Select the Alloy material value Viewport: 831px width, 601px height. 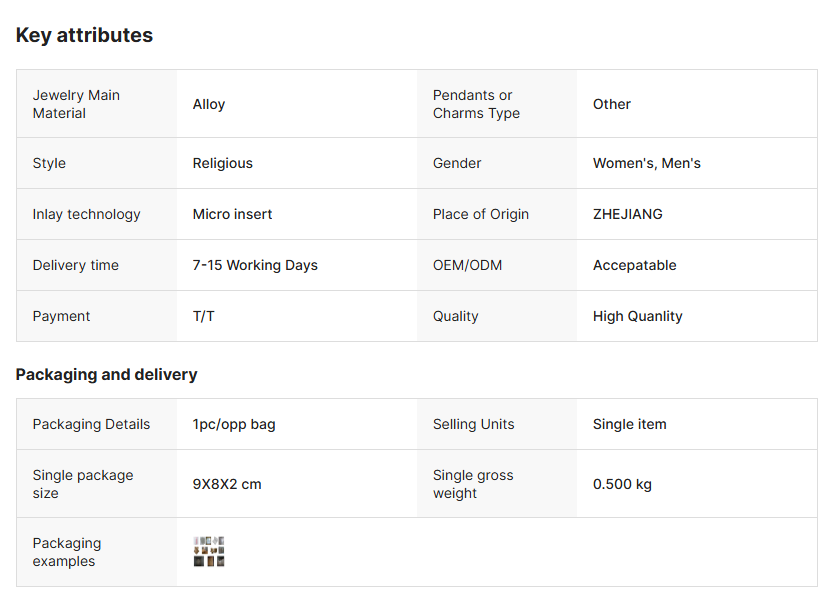pyautogui.click(x=209, y=104)
